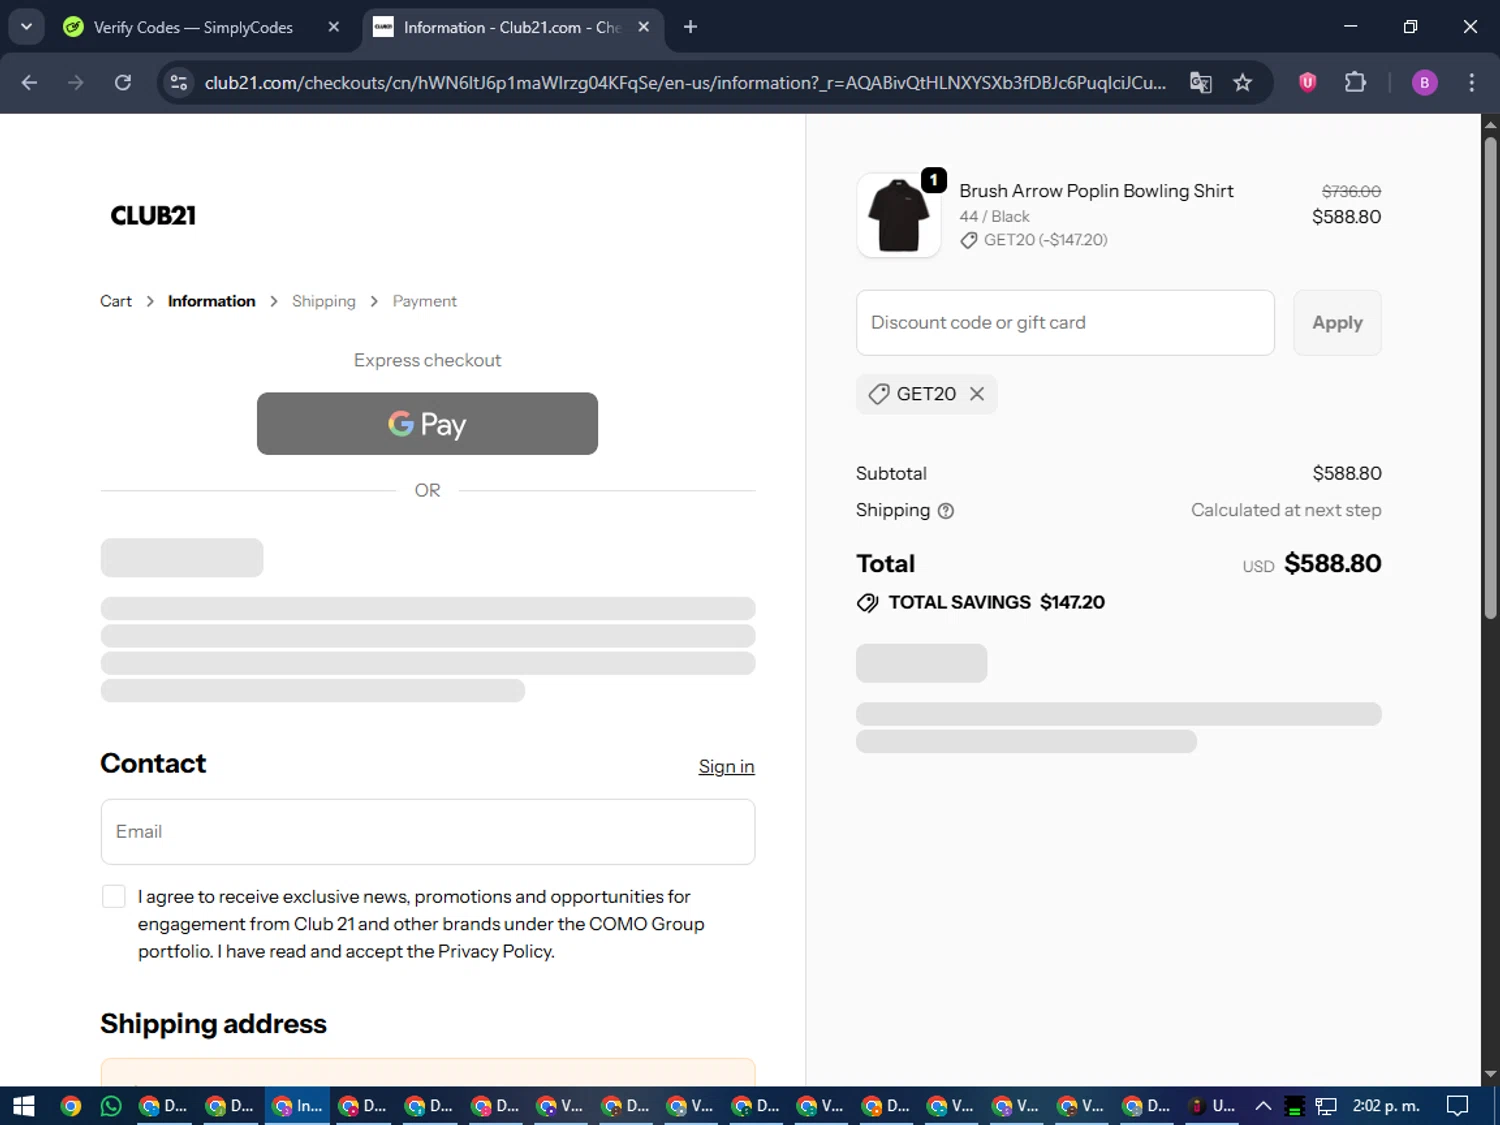Remove the GET20 discount code
Image resolution: width=1500 pixels, height=1125 pixels.
(977, 394)
